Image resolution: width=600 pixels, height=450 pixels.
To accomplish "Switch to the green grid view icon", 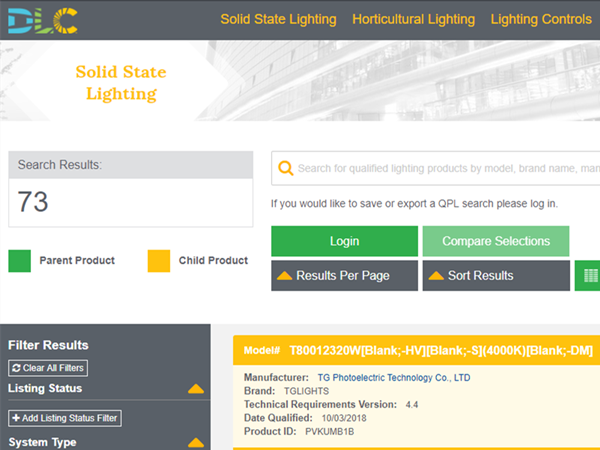I will [588, 276].
